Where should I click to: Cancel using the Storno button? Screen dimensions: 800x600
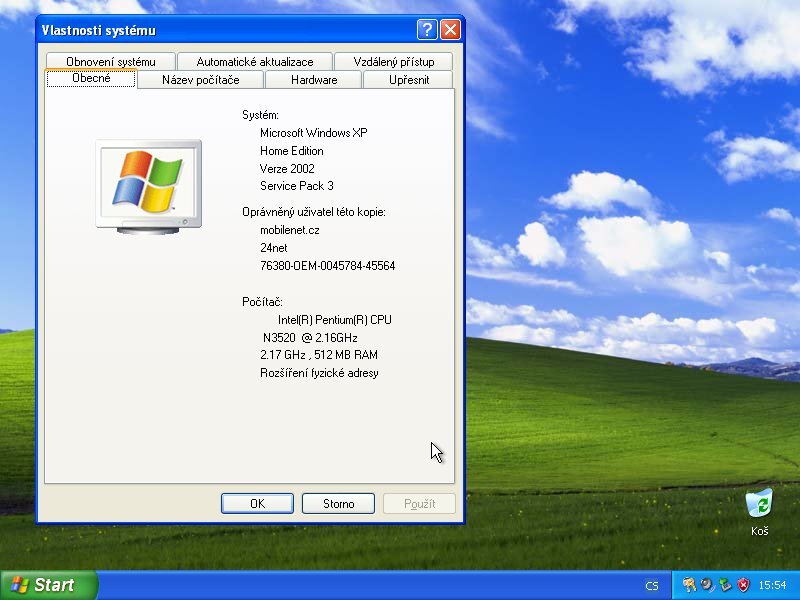pyautogui.click(x=338, y=503)
